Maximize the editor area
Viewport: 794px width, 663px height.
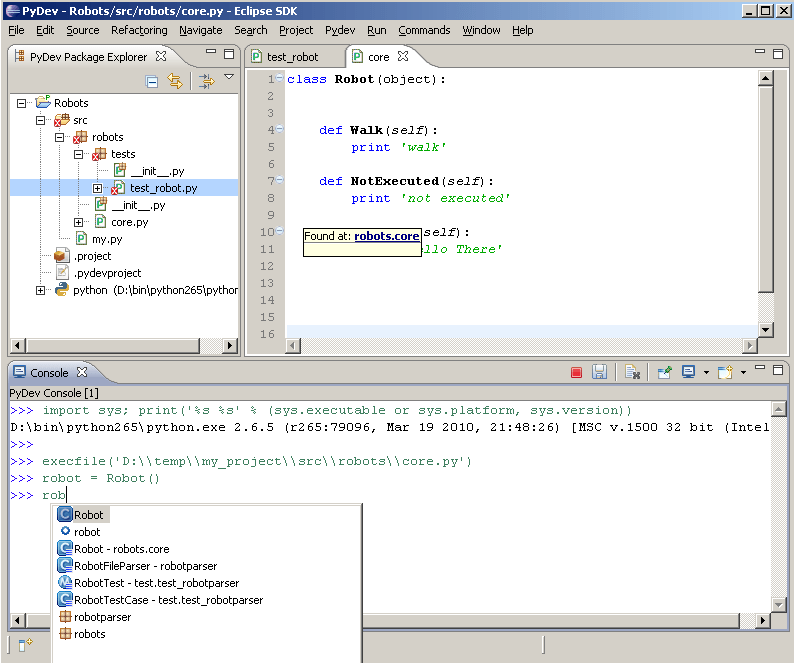(778, 54)
